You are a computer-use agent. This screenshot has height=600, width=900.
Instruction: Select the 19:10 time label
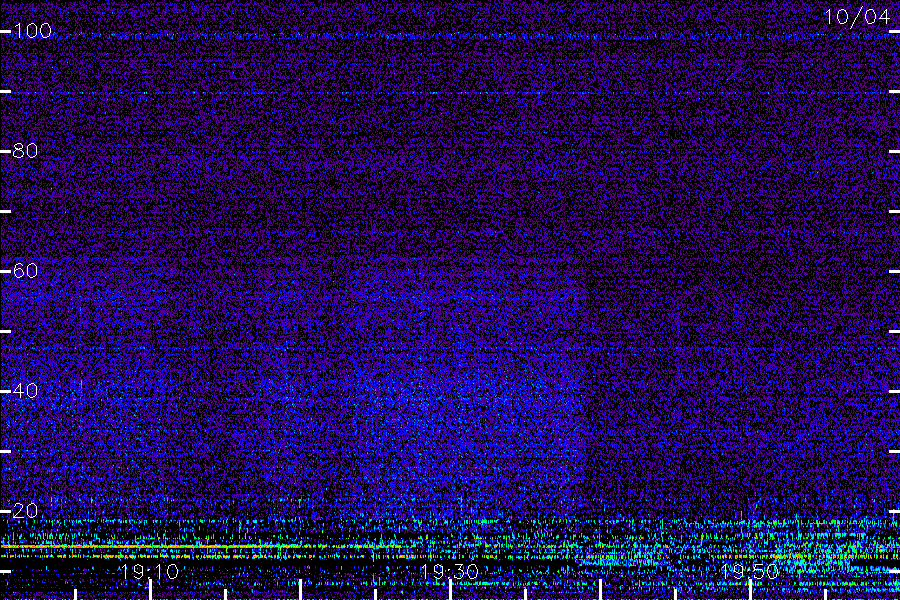(149, 572)
